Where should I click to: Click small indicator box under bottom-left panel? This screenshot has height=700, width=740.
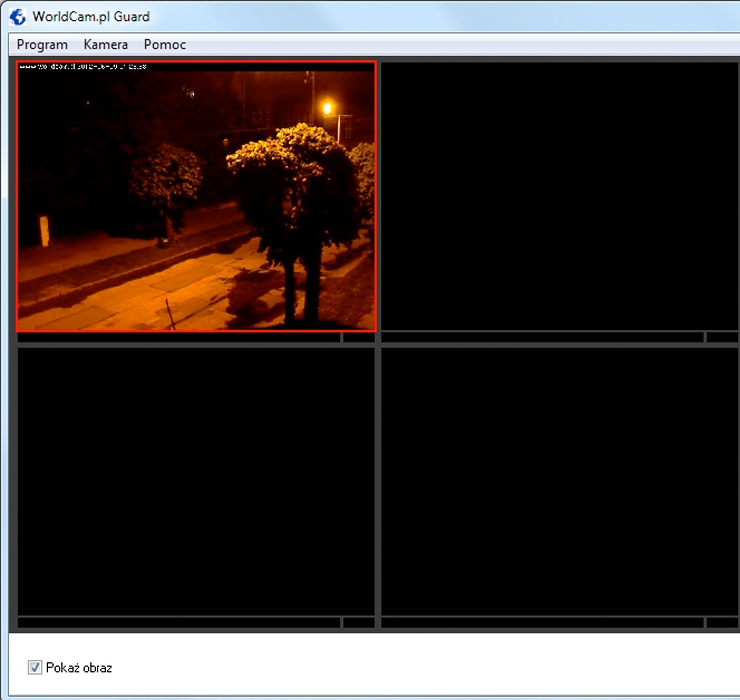[x=359, y=623]
